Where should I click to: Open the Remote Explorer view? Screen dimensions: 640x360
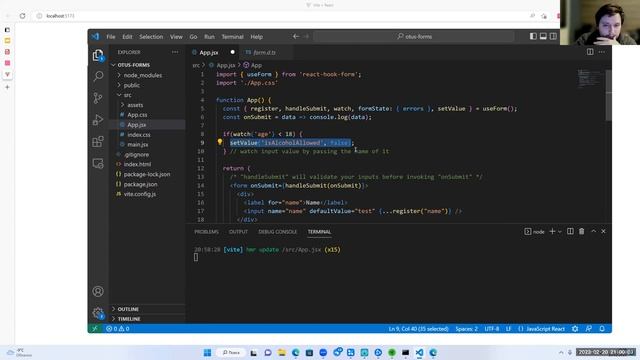click(98, 164)
